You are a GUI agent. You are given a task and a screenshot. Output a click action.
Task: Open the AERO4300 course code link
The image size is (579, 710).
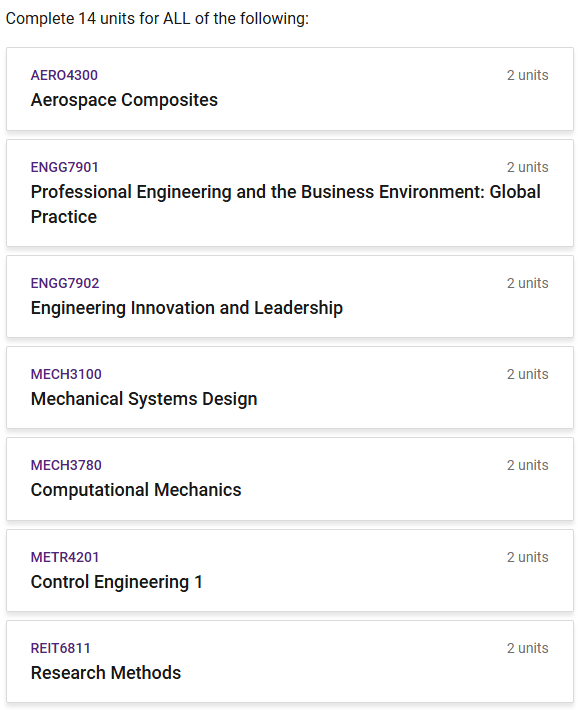[64, 75]
